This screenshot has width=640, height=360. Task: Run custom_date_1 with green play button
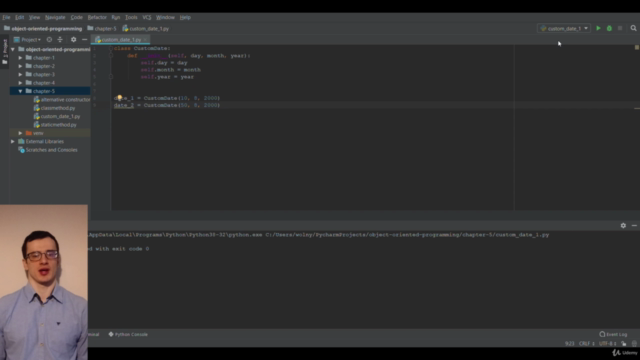click(x=598, y=28)
